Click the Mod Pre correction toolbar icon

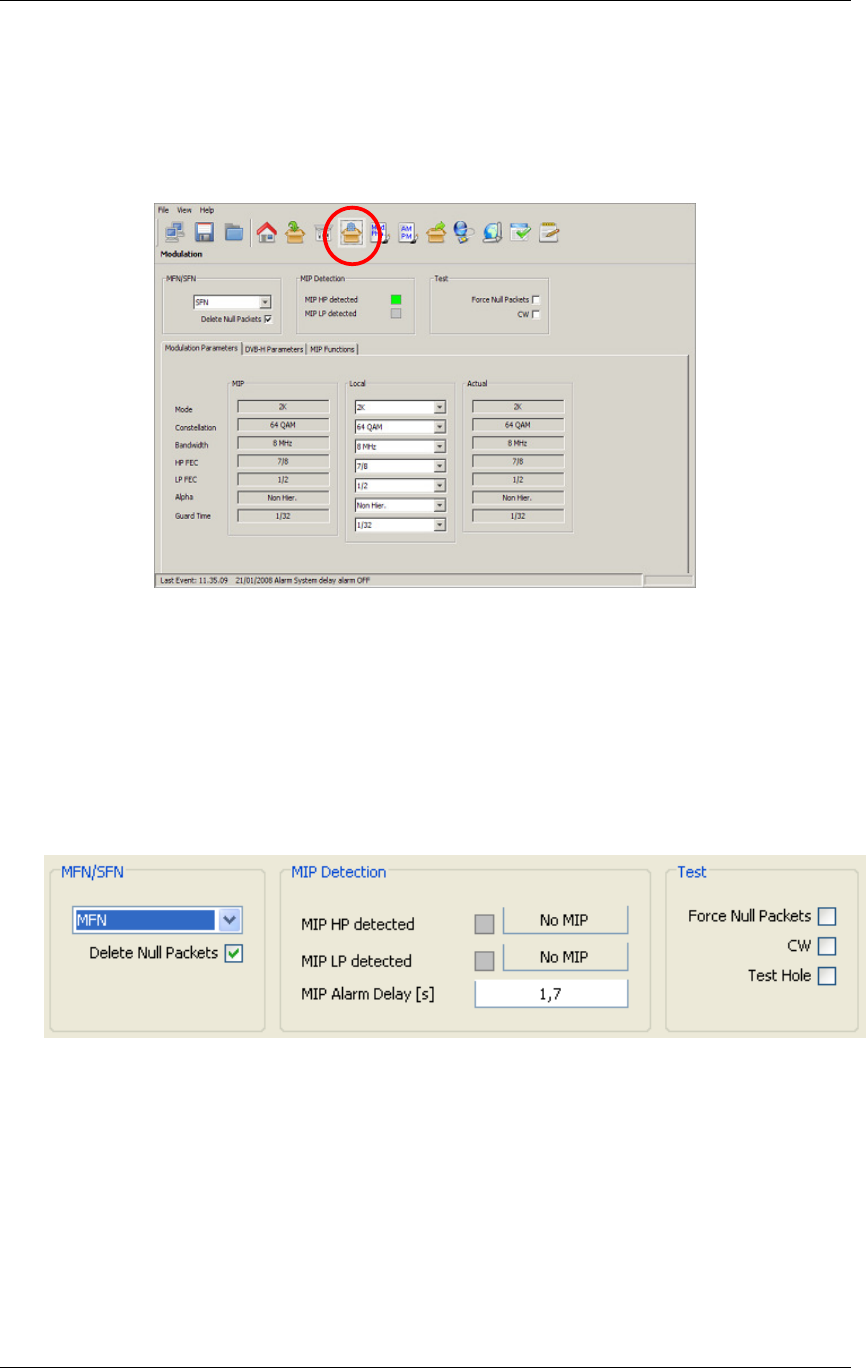379,233
